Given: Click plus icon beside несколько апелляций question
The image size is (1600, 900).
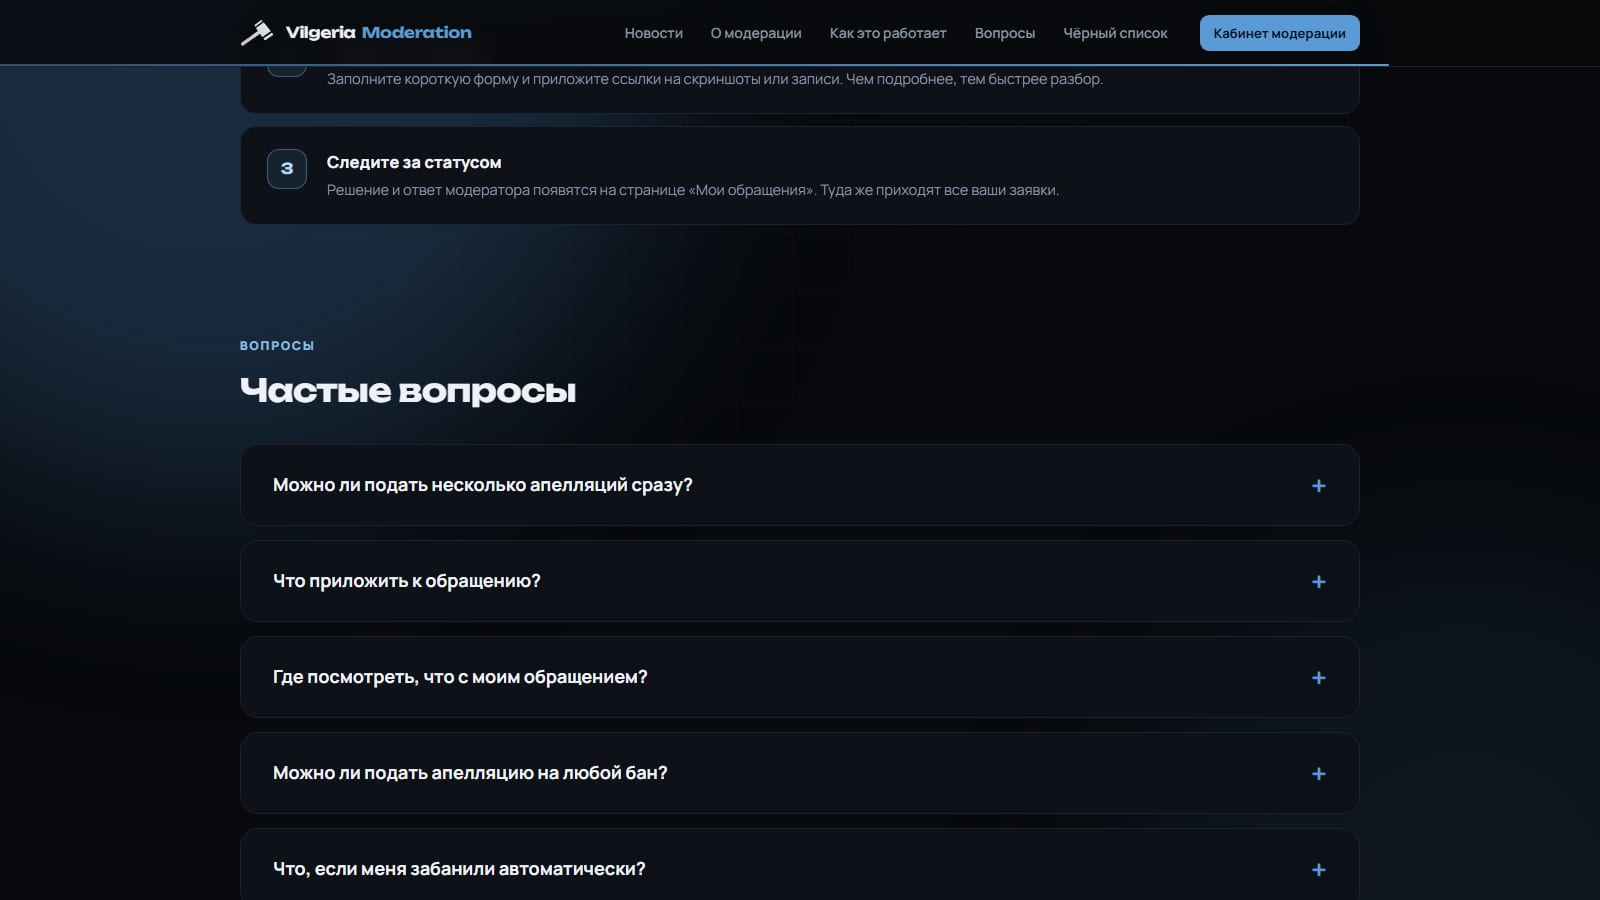Looking at the screenshot, I should click(1318, 486).
